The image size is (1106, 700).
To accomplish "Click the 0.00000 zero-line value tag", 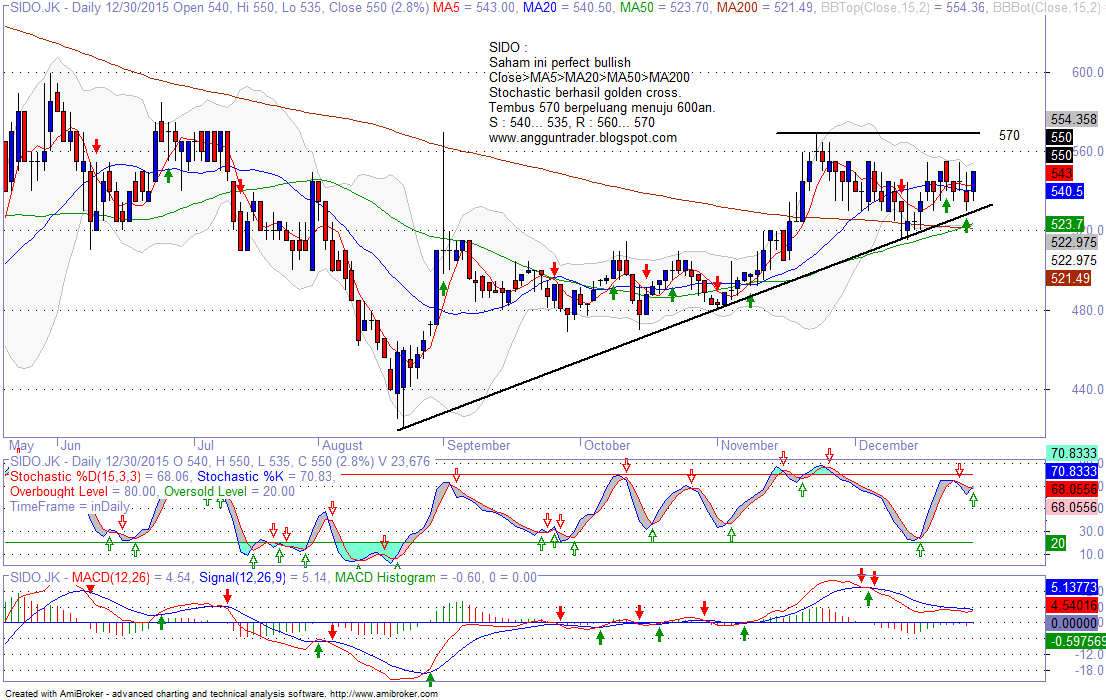I will pyautogui.click(x=1073, y=623).
